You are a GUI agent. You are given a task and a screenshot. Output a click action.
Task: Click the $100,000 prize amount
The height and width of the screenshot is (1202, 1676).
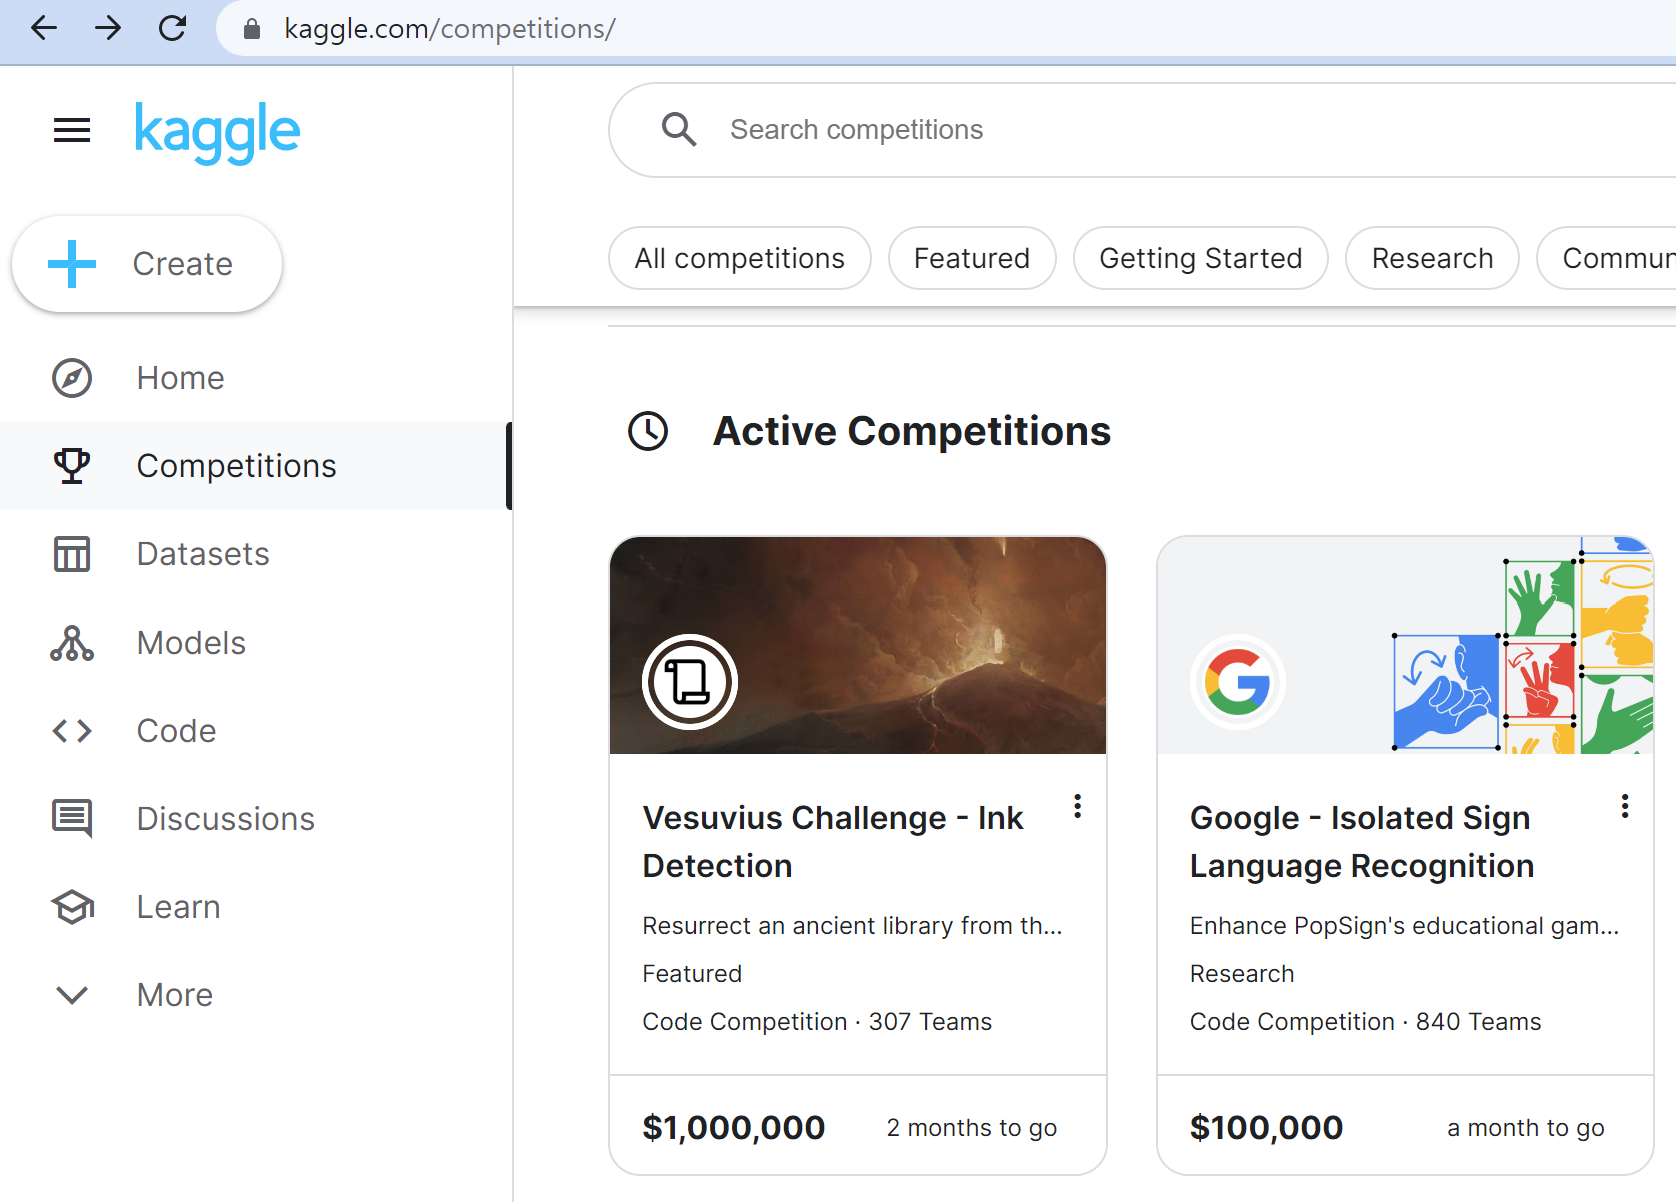(1266, 1128)
